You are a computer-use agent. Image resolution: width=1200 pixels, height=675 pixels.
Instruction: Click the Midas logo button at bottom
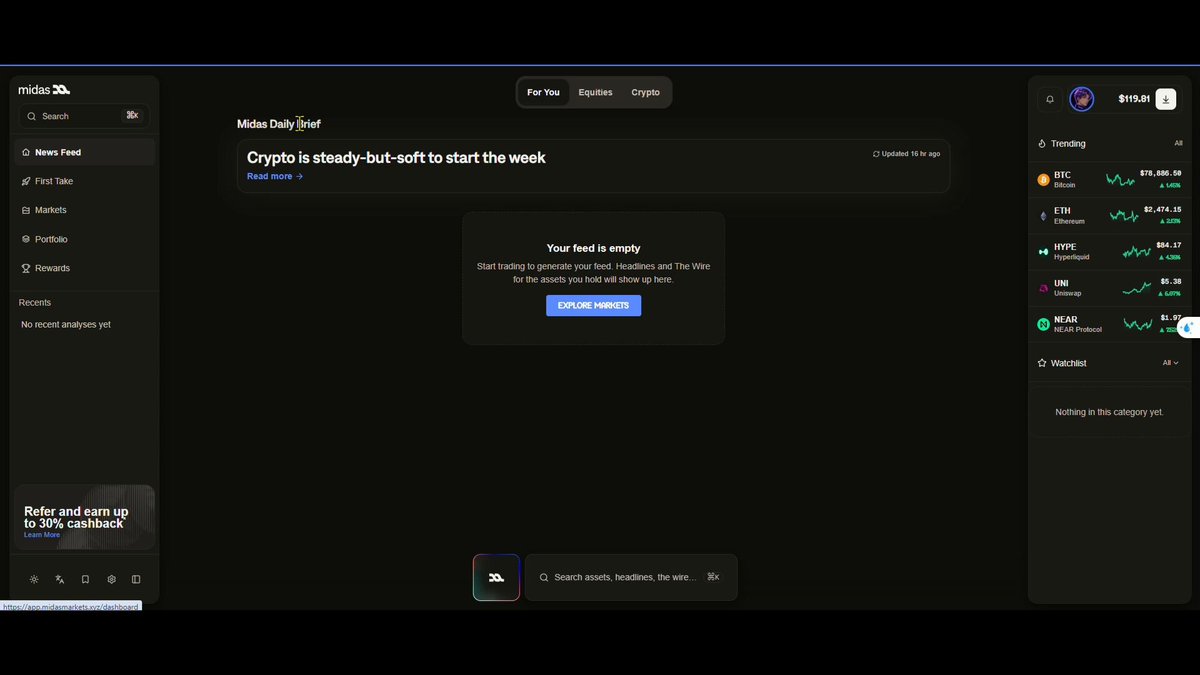(x=496, y=577)
